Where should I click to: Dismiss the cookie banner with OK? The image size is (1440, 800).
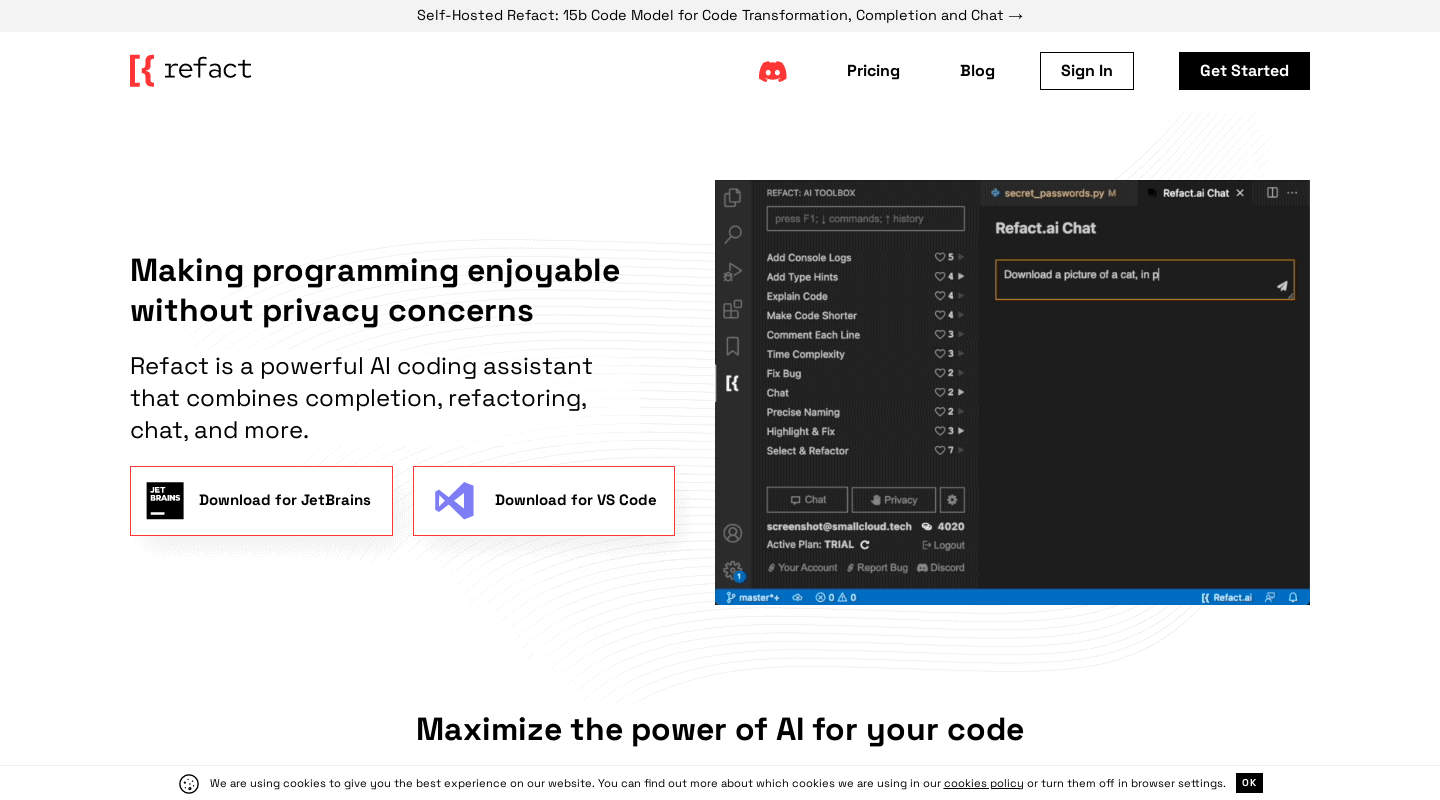coord(1249,783)
